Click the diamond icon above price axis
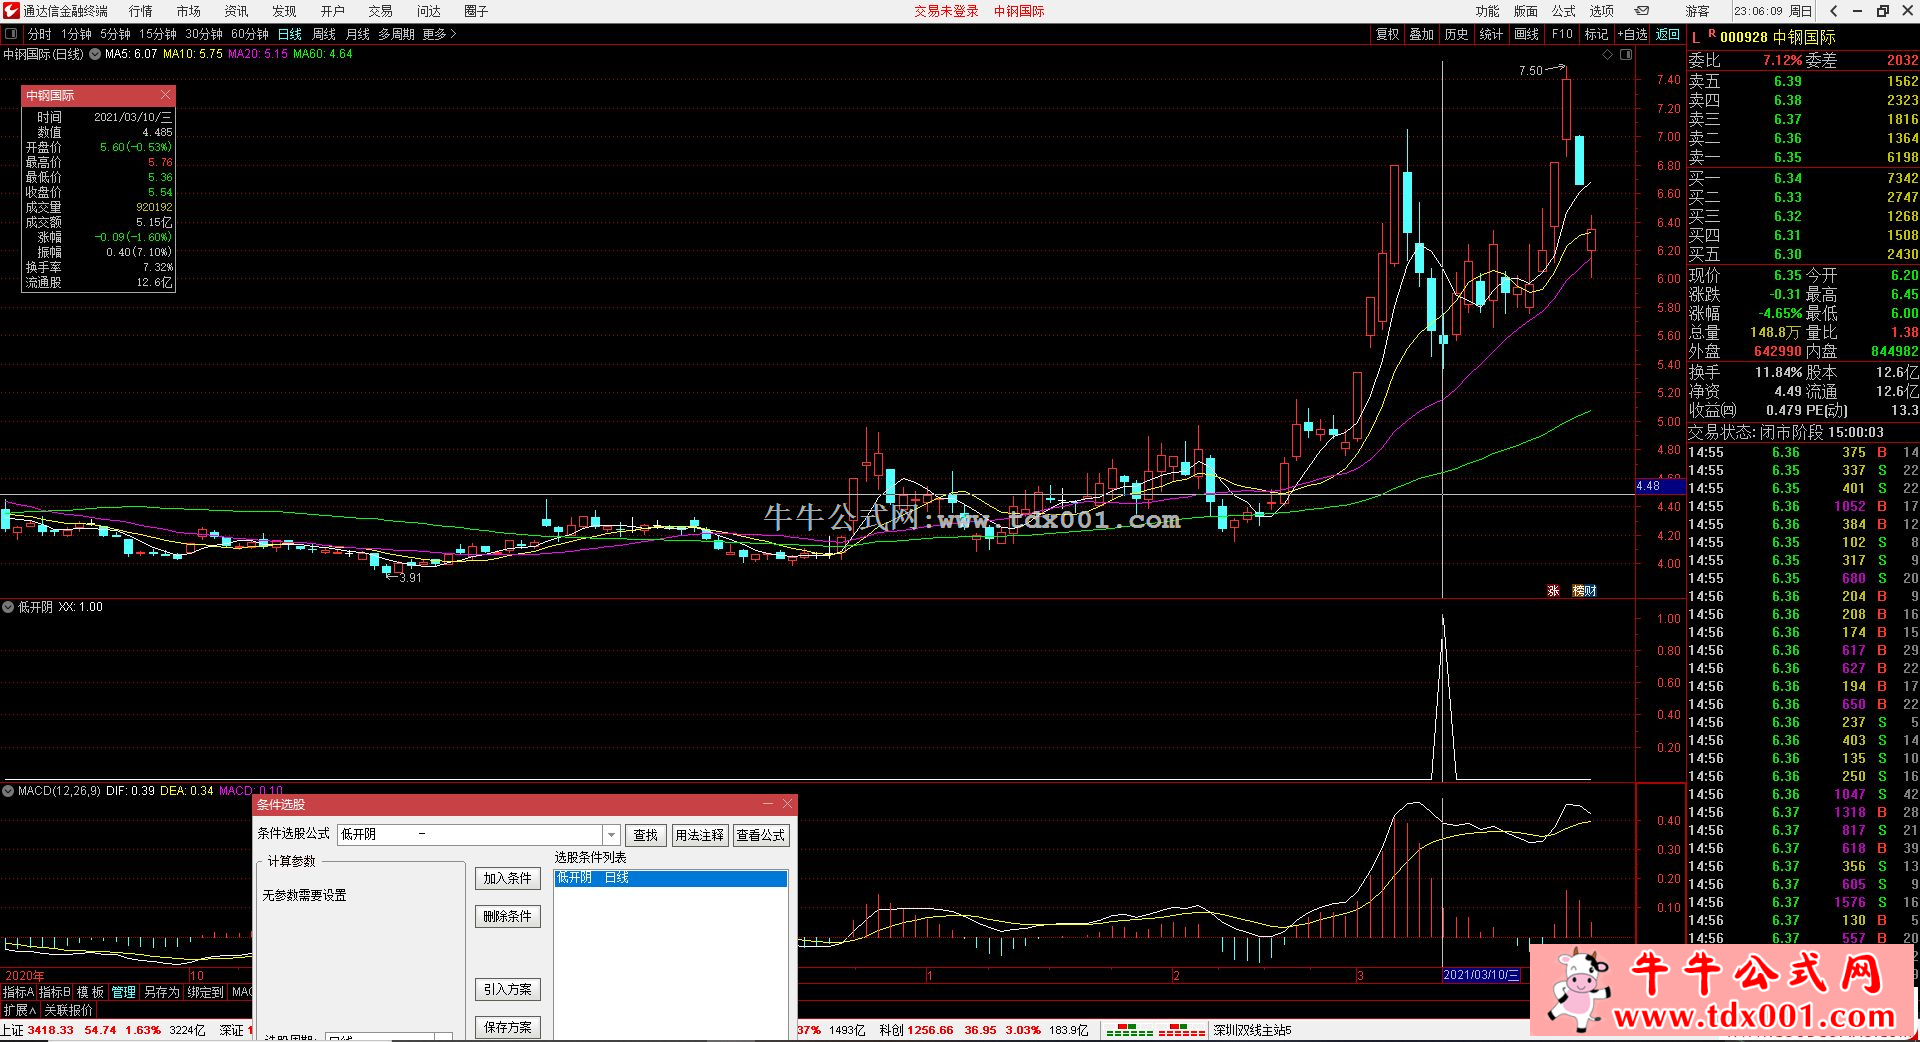 [x=1607, y=55]
